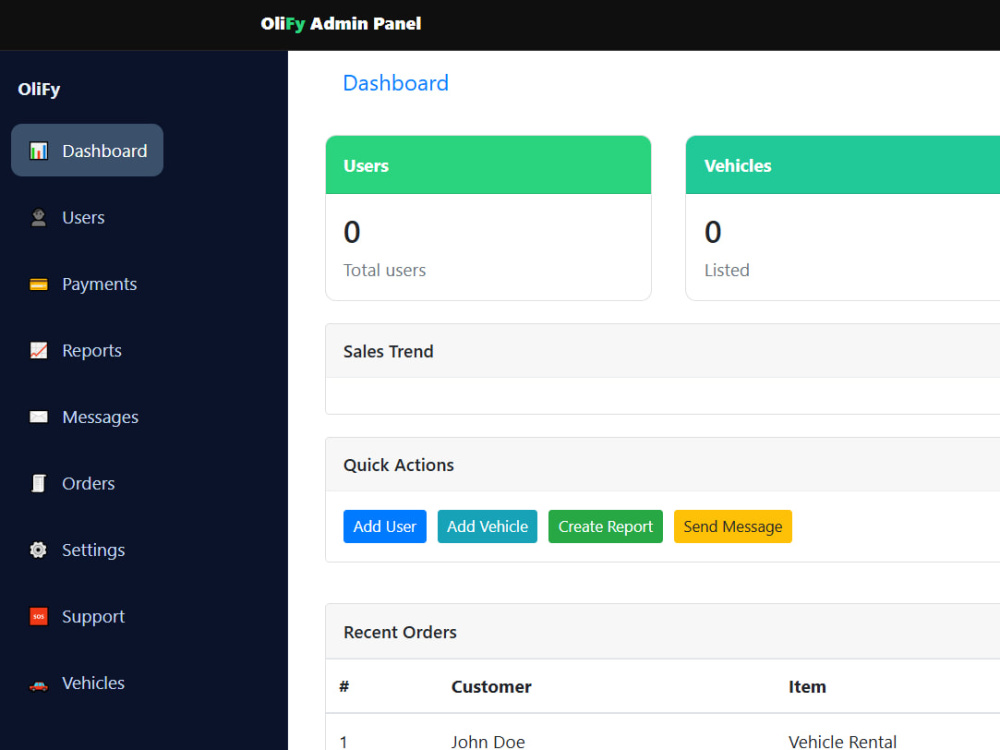Click the Vehicles card labeled Listed
This screenshot has height=750, width=1000.
click(850, 218)
